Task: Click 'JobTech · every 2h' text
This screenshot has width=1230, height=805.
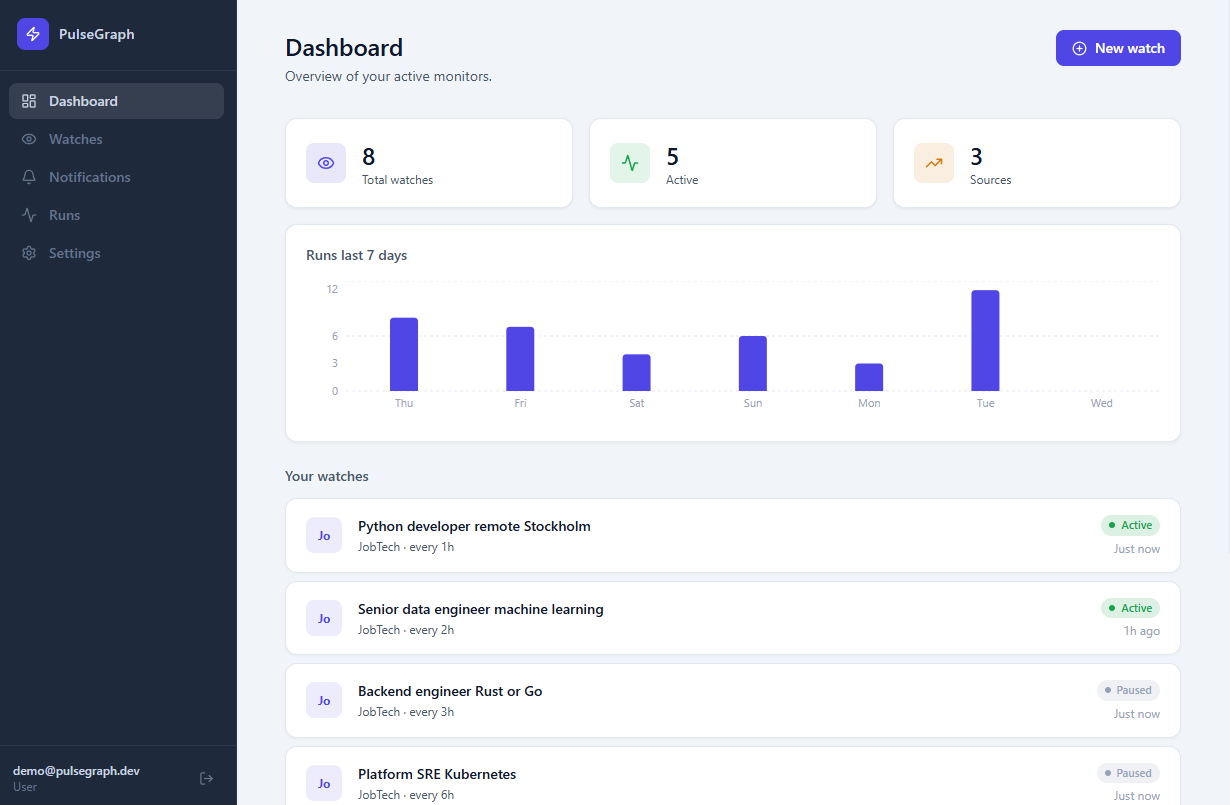Action: coord(406,630)
